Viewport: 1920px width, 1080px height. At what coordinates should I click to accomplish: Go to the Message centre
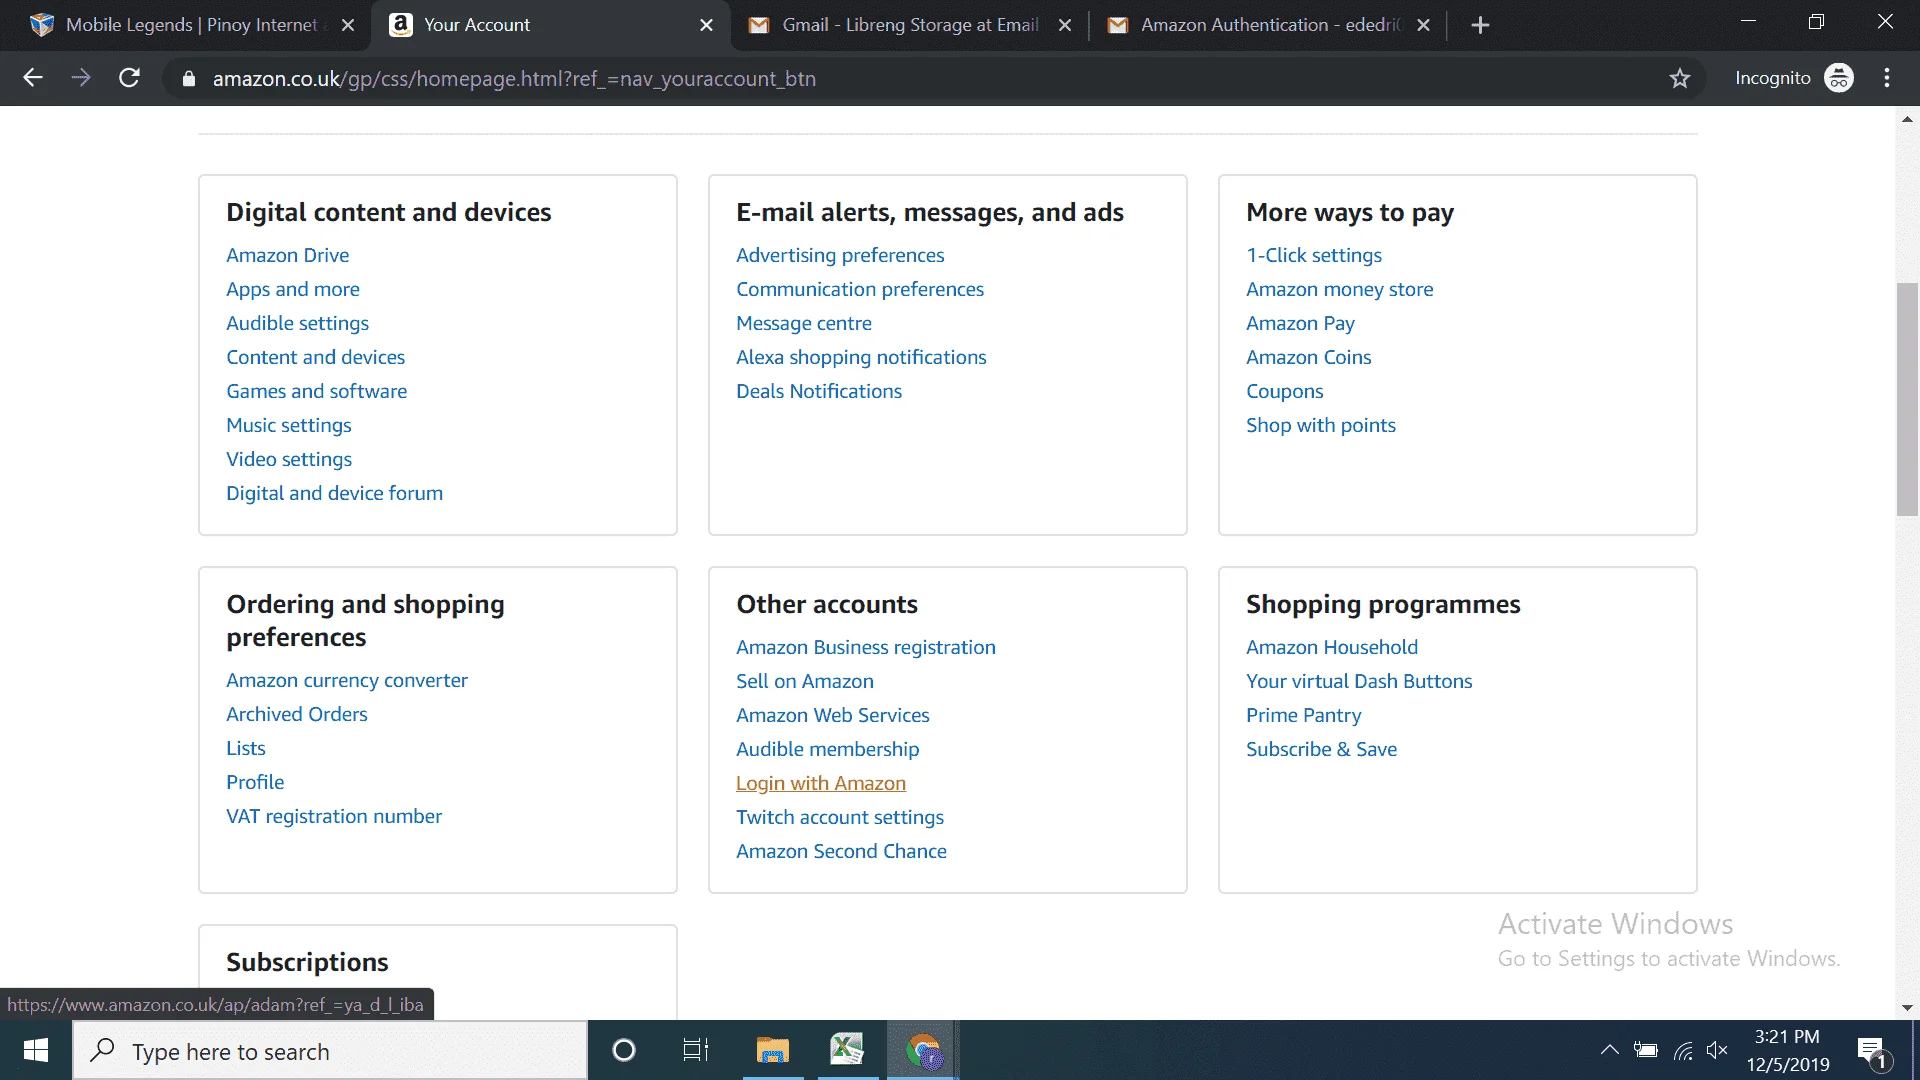click(x=804, y=323)
